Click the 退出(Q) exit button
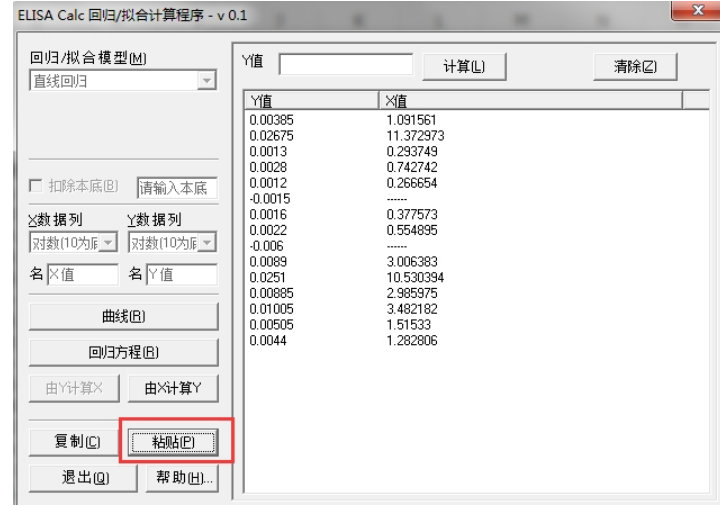Viewport: 720px width, 506px height. 83,478
